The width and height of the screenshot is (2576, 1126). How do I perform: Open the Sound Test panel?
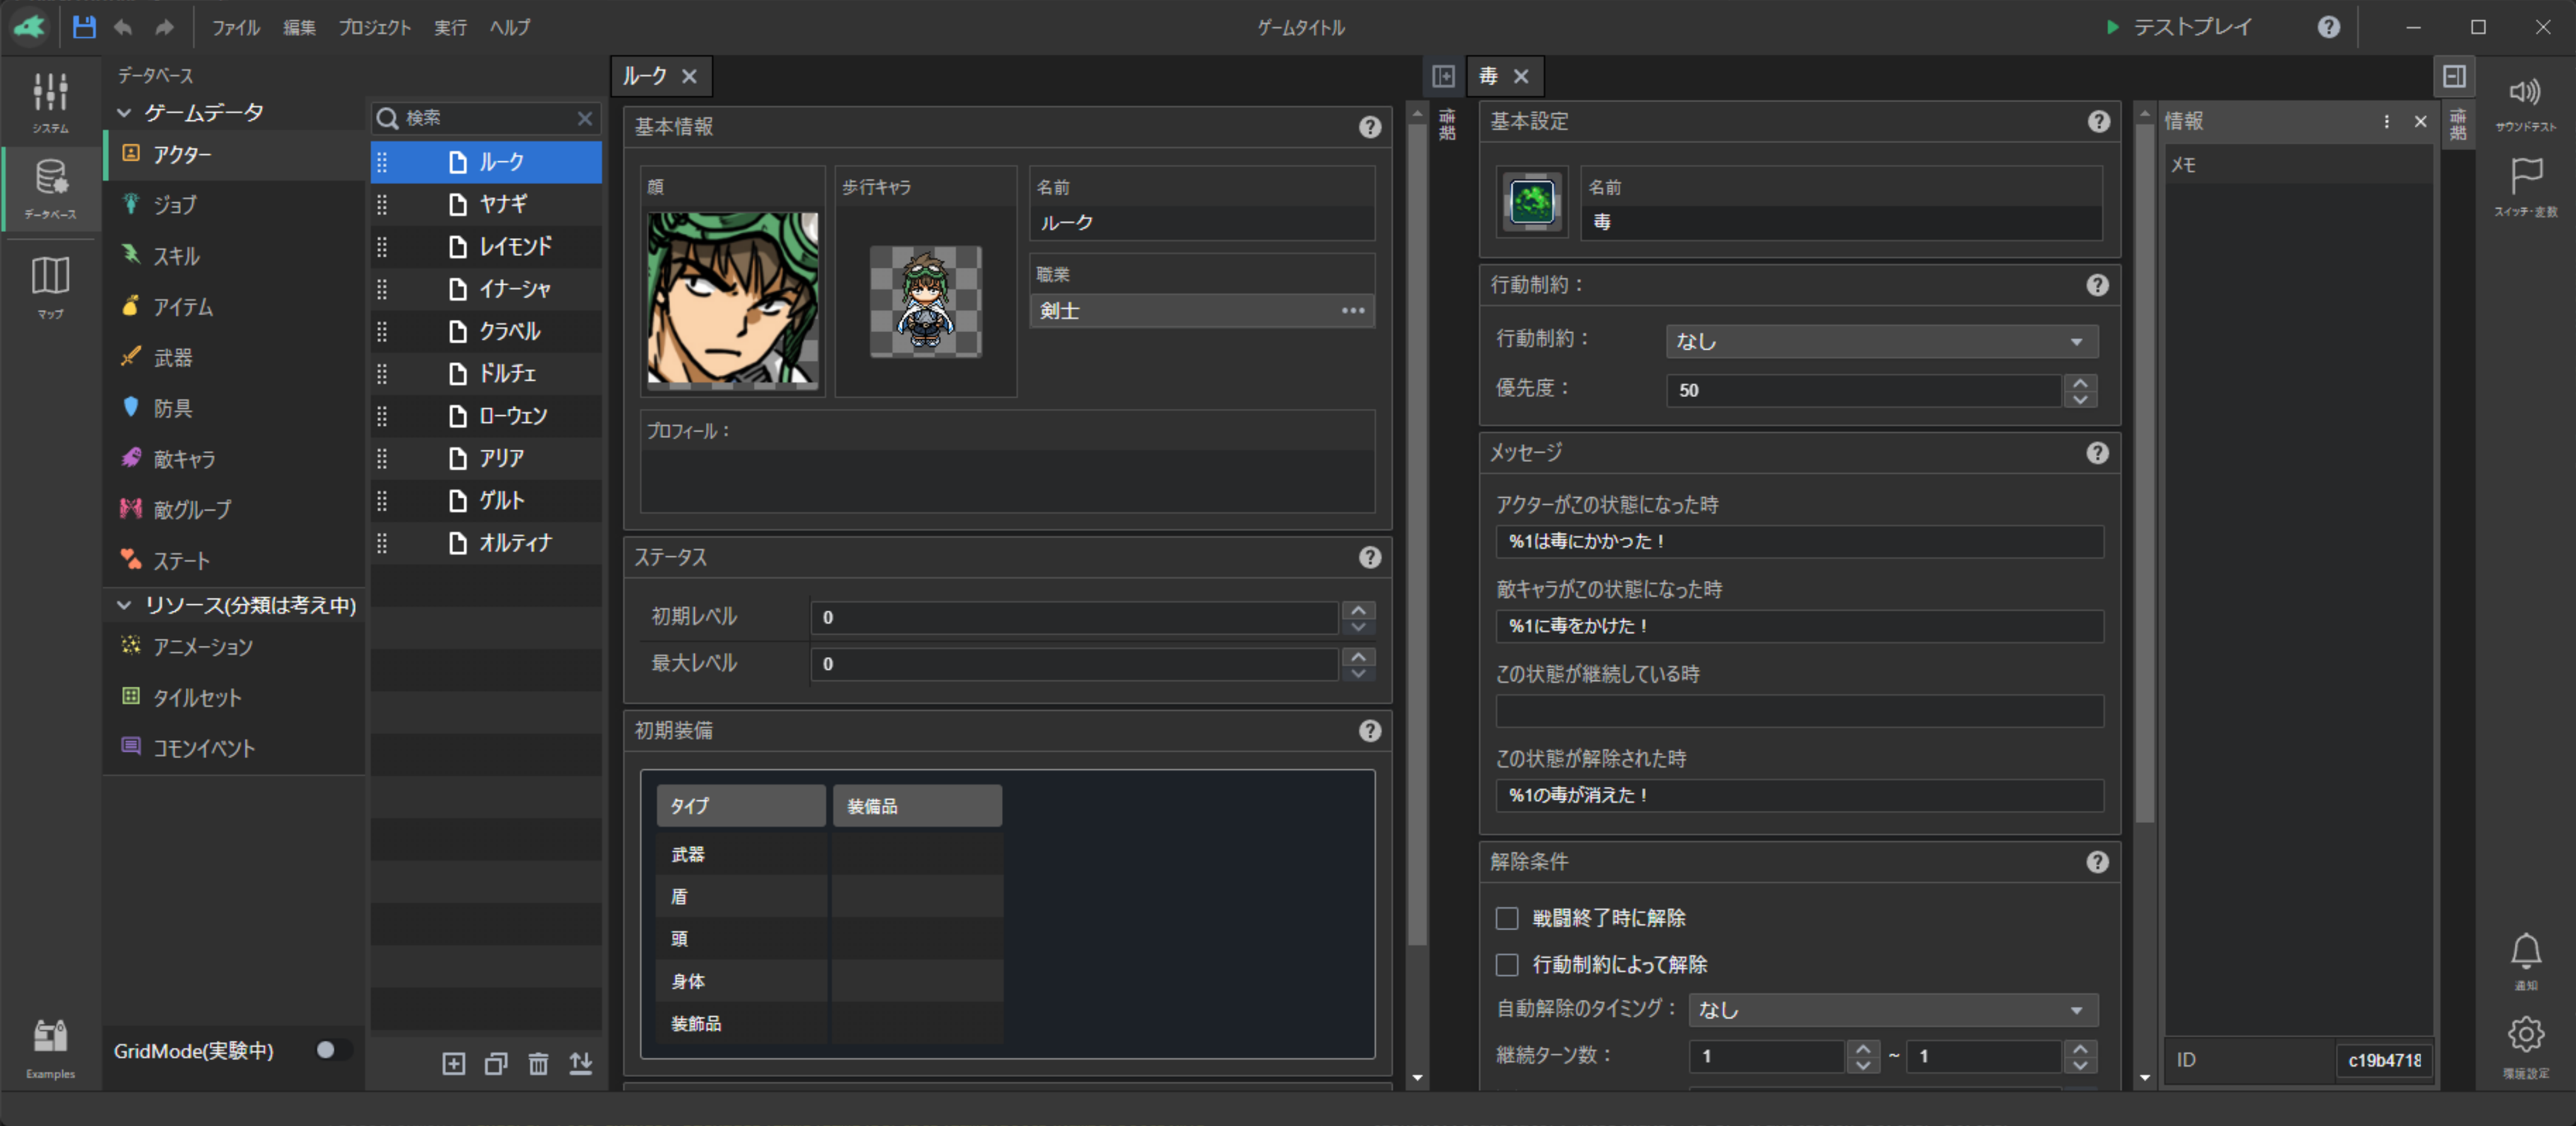tap(2524, 102)
